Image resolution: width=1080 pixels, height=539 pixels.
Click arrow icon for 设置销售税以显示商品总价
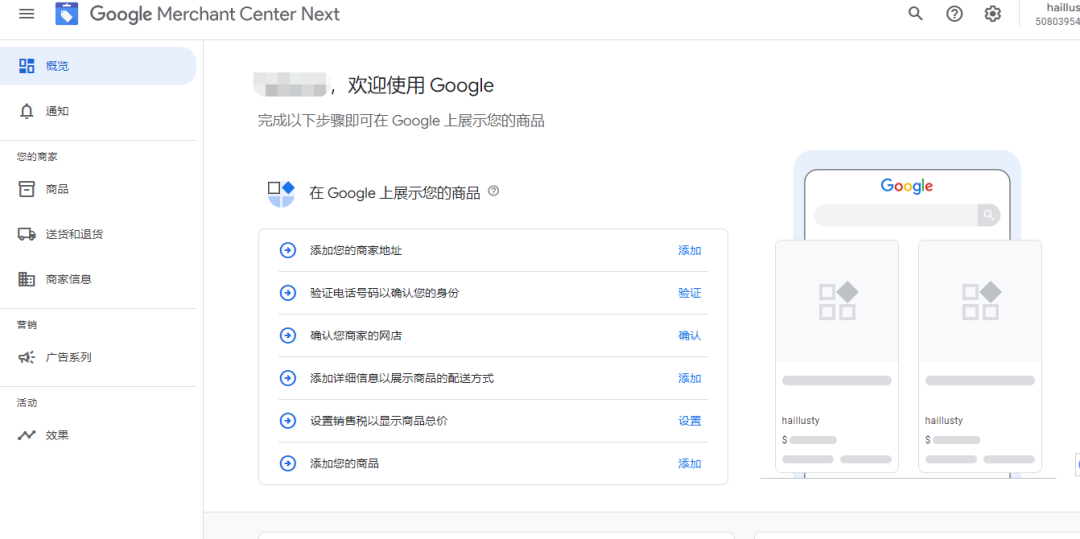pos(287,421)
